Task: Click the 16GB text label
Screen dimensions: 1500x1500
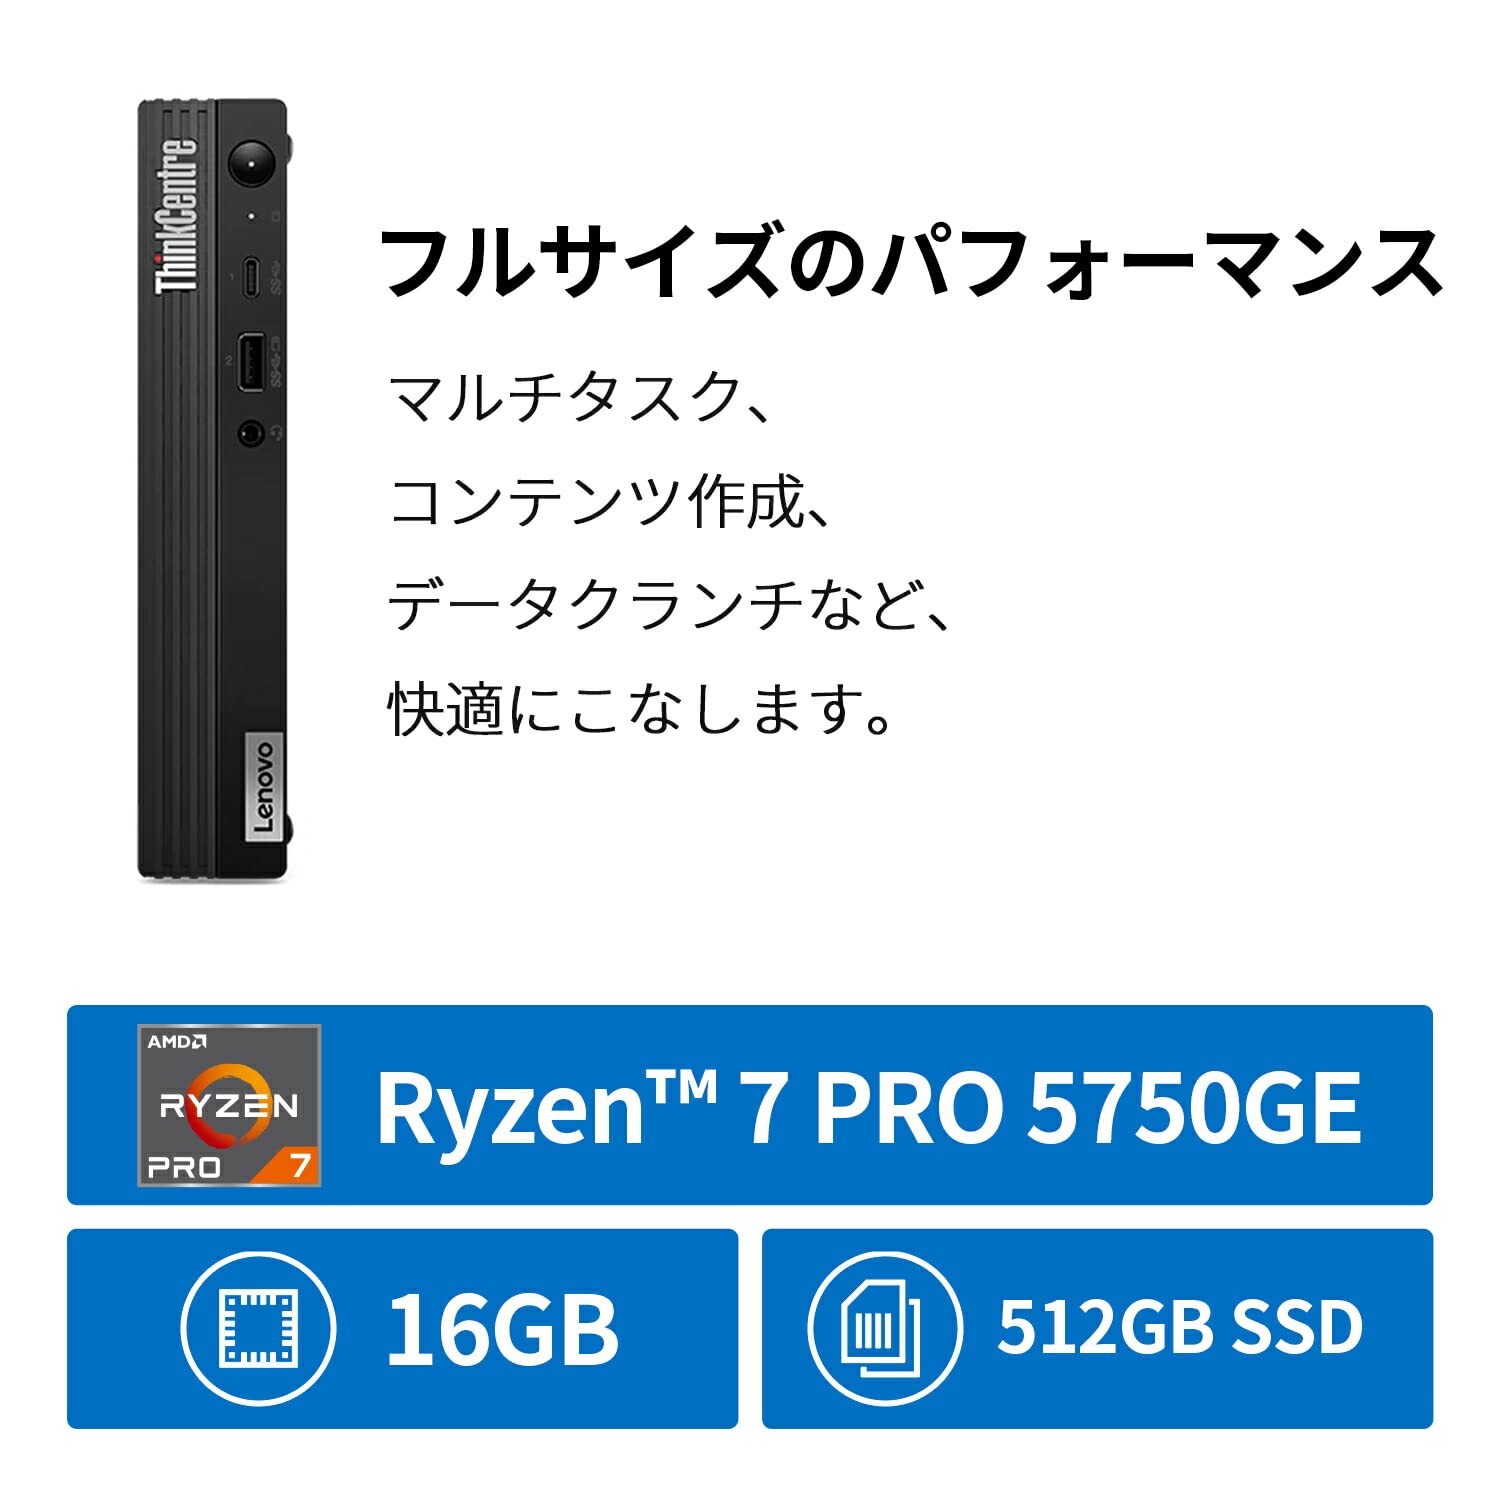Action: tap(503, 1330)
